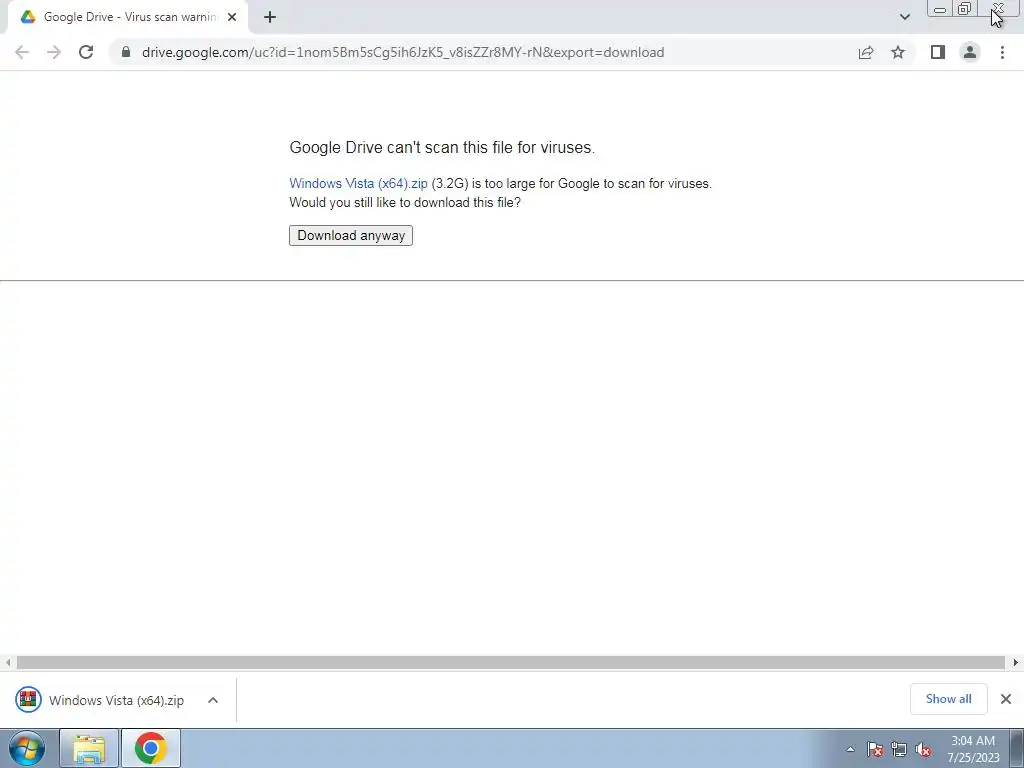Open Chrome's three-dot menu

pos(1002,52)
